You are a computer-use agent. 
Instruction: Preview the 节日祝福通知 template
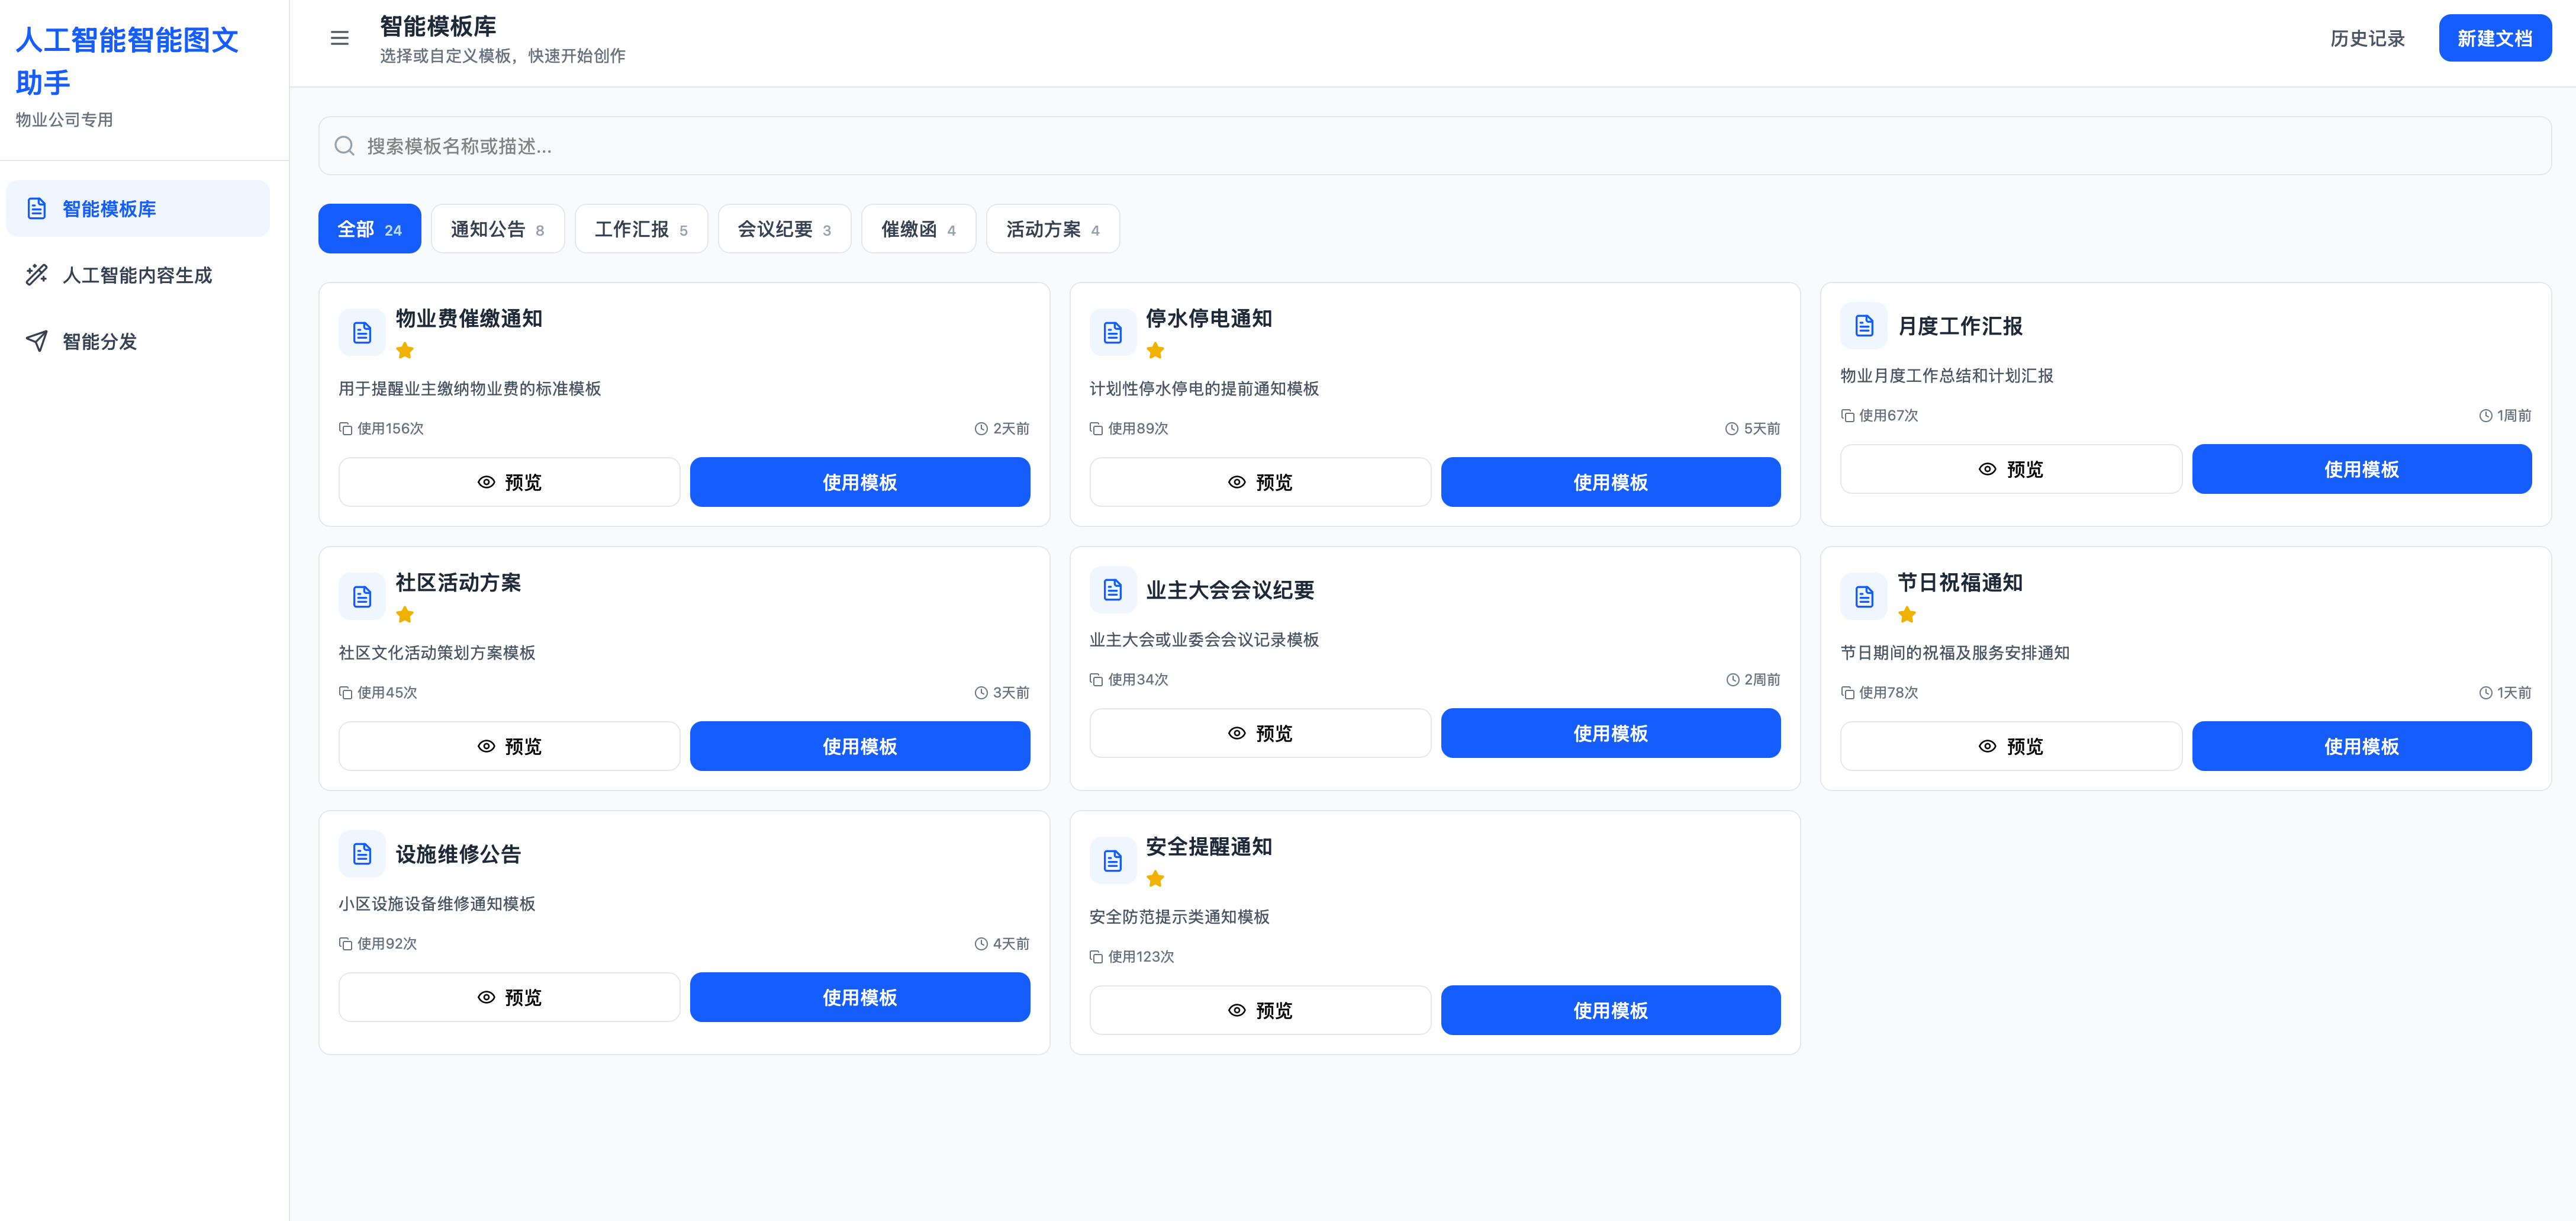pos(2011,746)
